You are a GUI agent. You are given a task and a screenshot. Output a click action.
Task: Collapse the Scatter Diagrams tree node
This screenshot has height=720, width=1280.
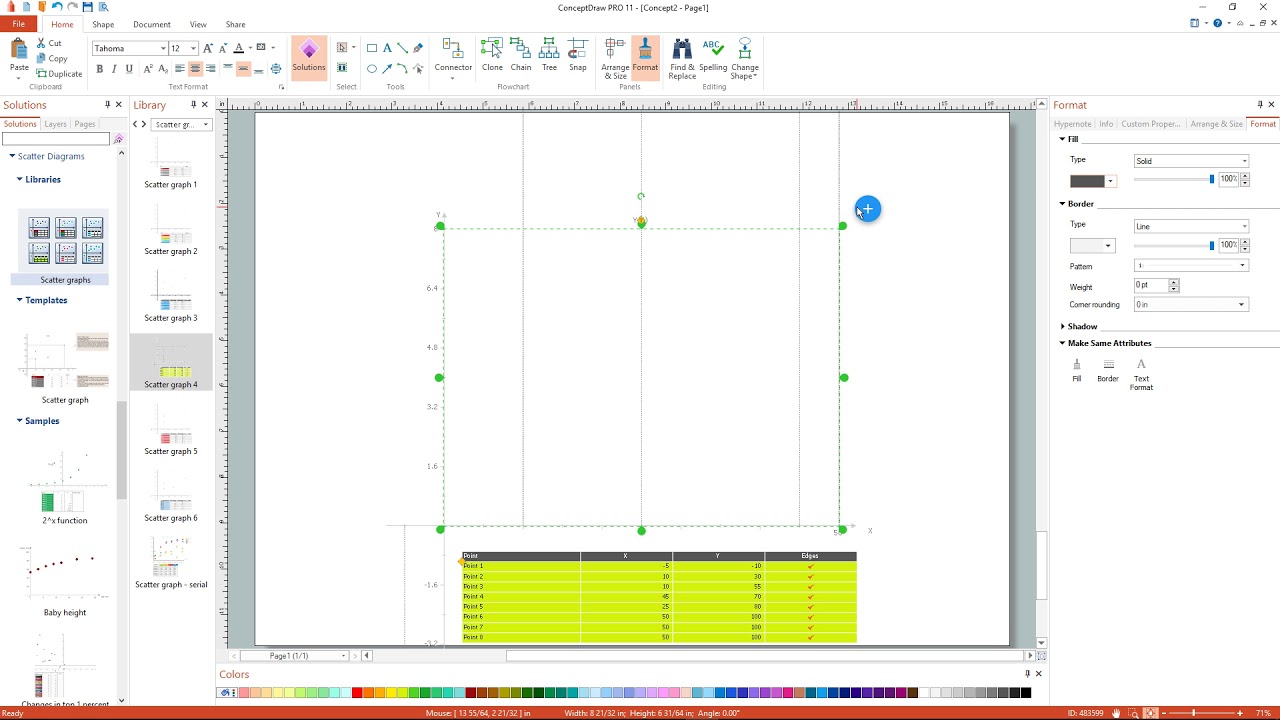point(12,156)
